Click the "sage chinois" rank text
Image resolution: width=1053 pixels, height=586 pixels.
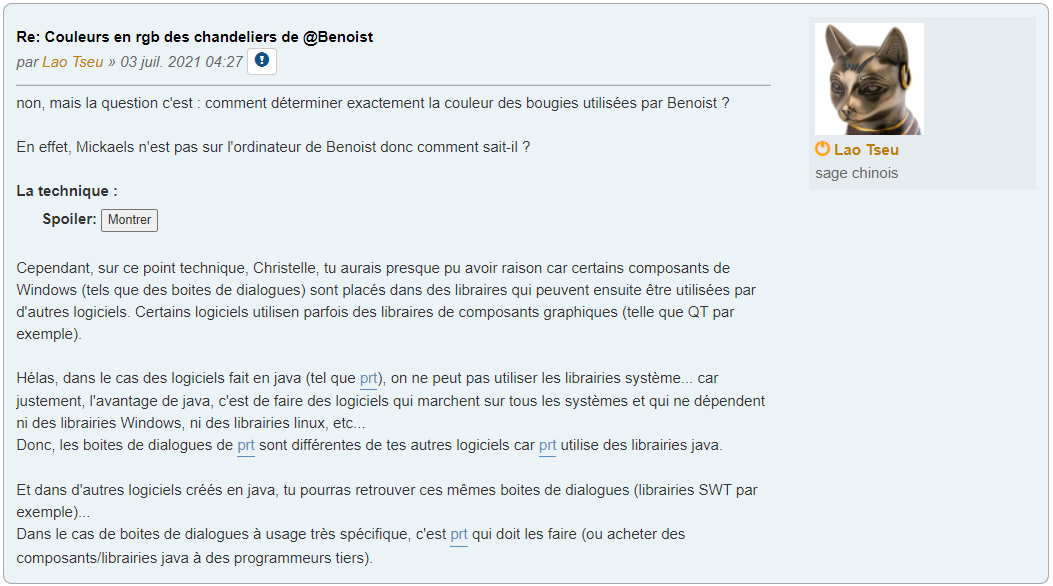[x=856, y=173]
